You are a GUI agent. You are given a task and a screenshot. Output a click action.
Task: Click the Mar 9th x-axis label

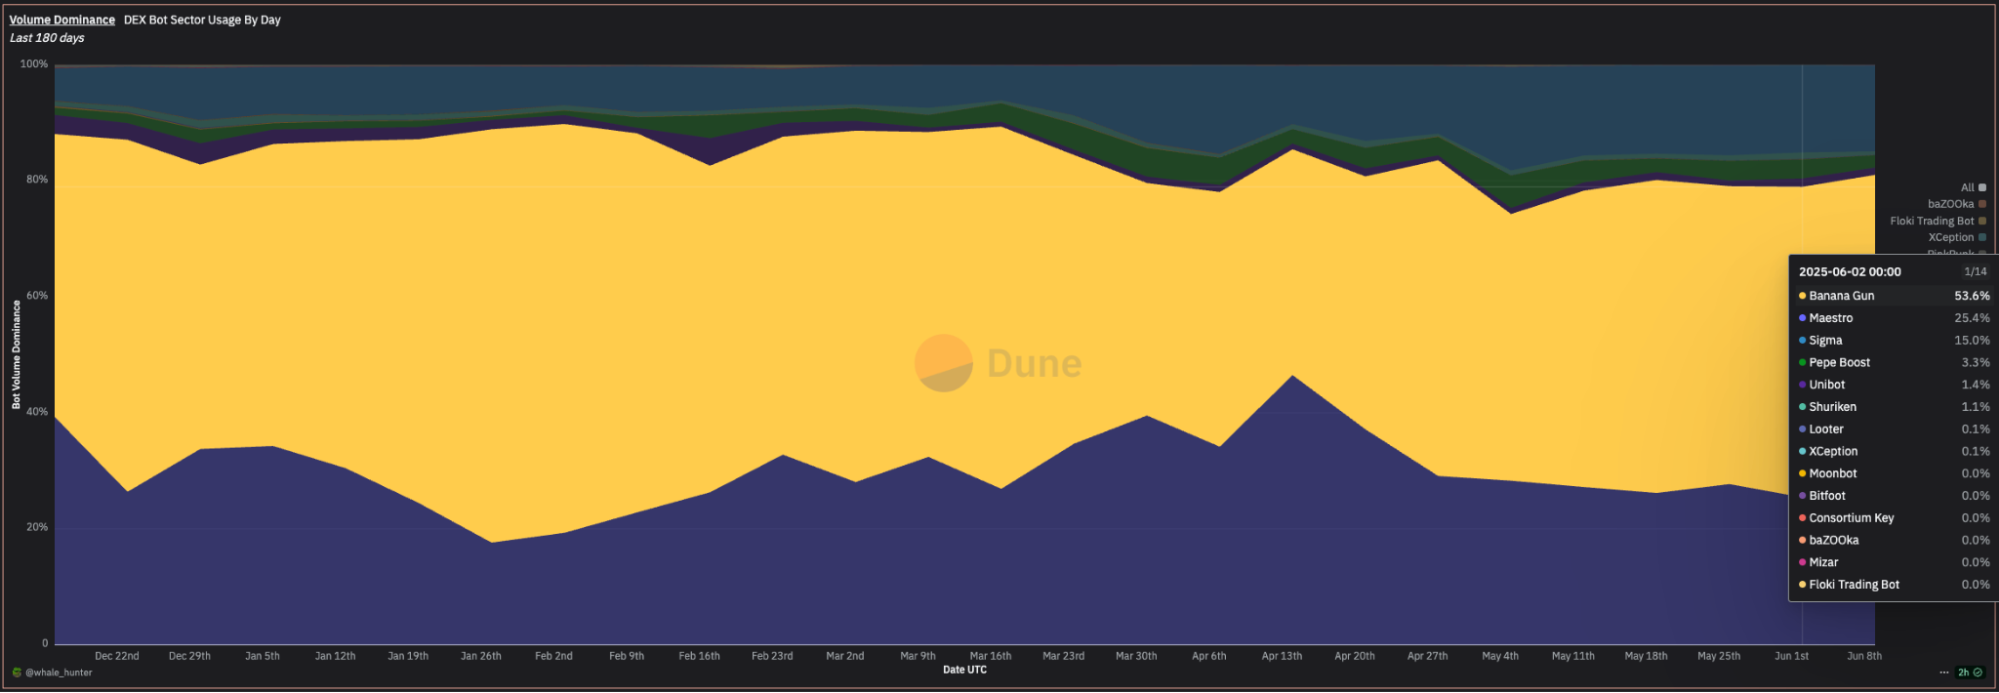(918, 656)
